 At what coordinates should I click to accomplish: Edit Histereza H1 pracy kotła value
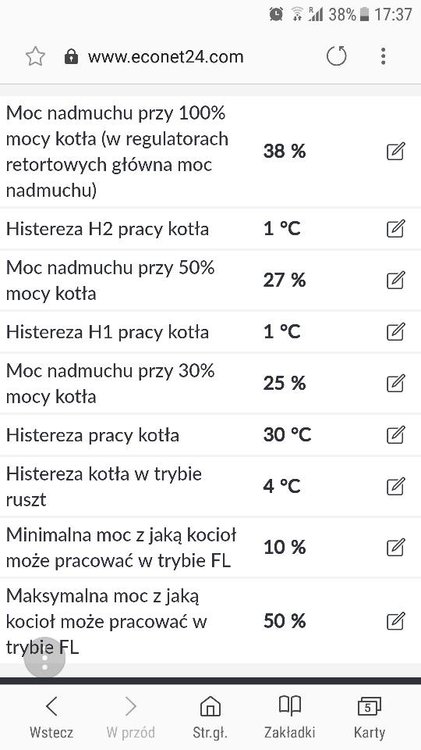pyautogui.click(x=396, y=331)
